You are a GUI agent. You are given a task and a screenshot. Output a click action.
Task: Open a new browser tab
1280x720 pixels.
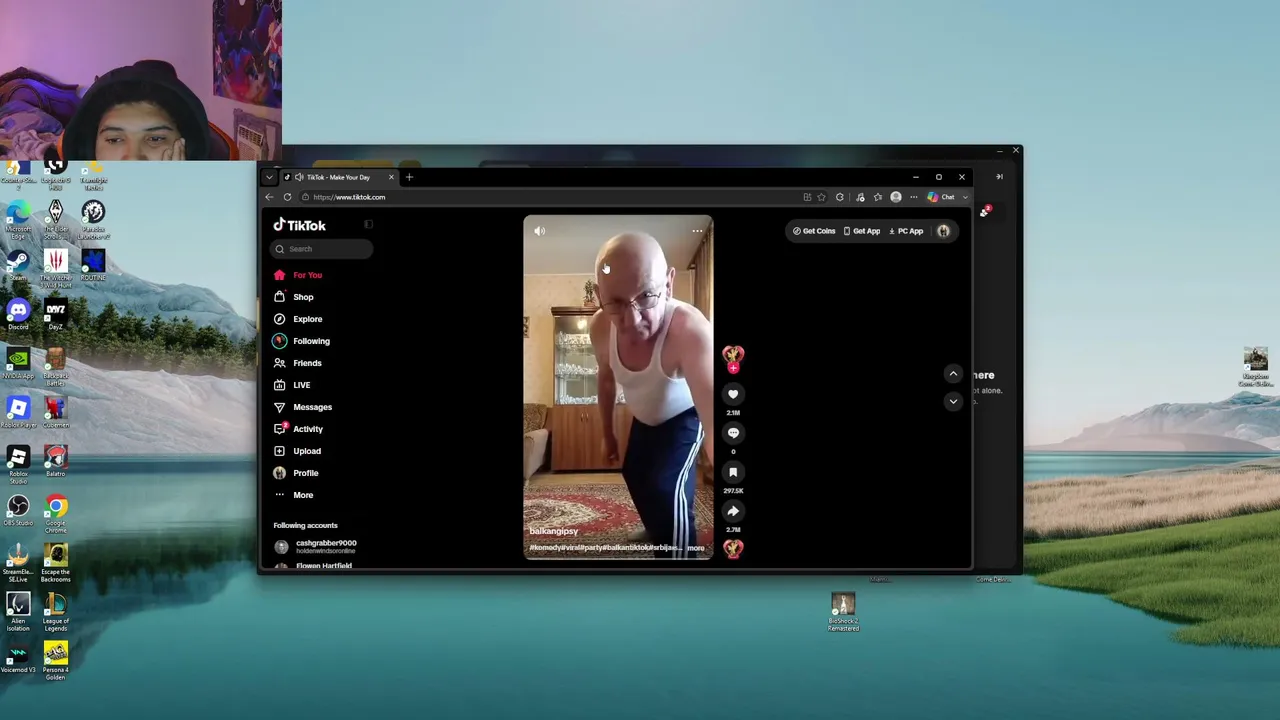[x=409, y=177]
